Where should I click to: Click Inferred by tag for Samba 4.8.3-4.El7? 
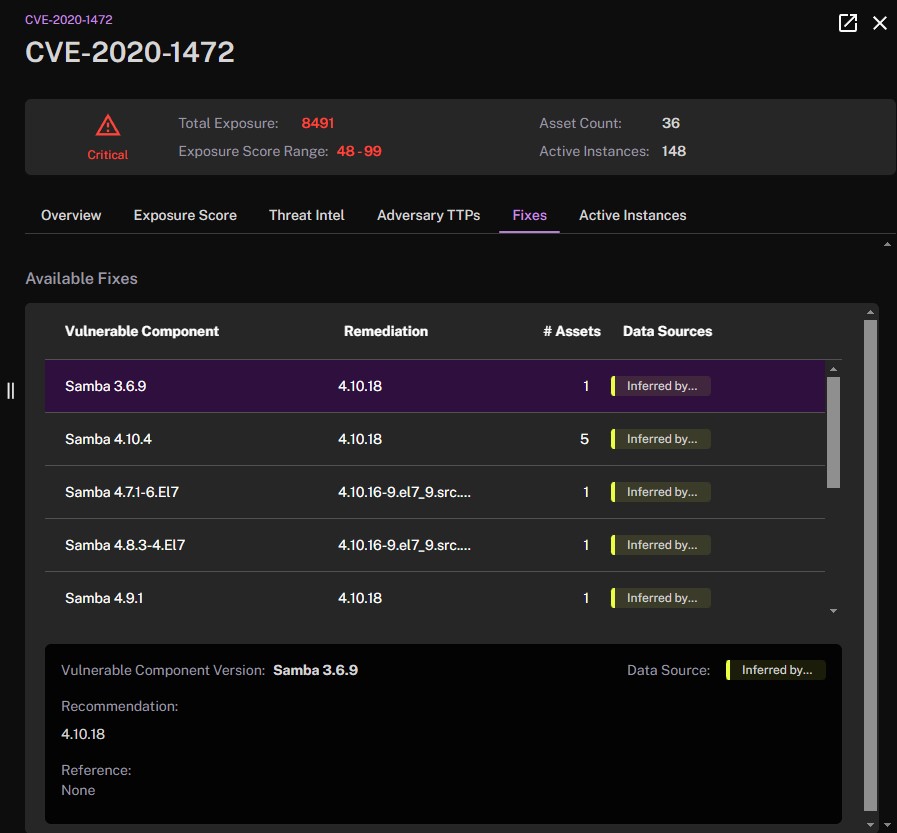pyautogui.click(x=661, y=545)
